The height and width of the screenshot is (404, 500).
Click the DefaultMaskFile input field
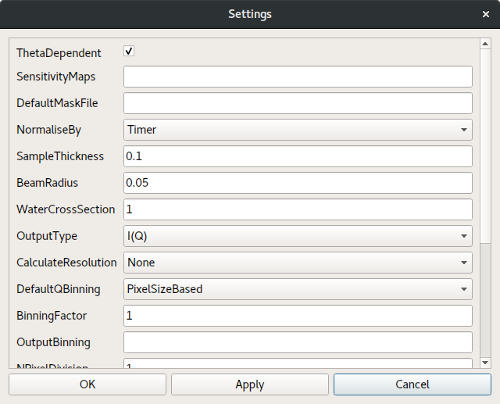(x=298, y=103)
